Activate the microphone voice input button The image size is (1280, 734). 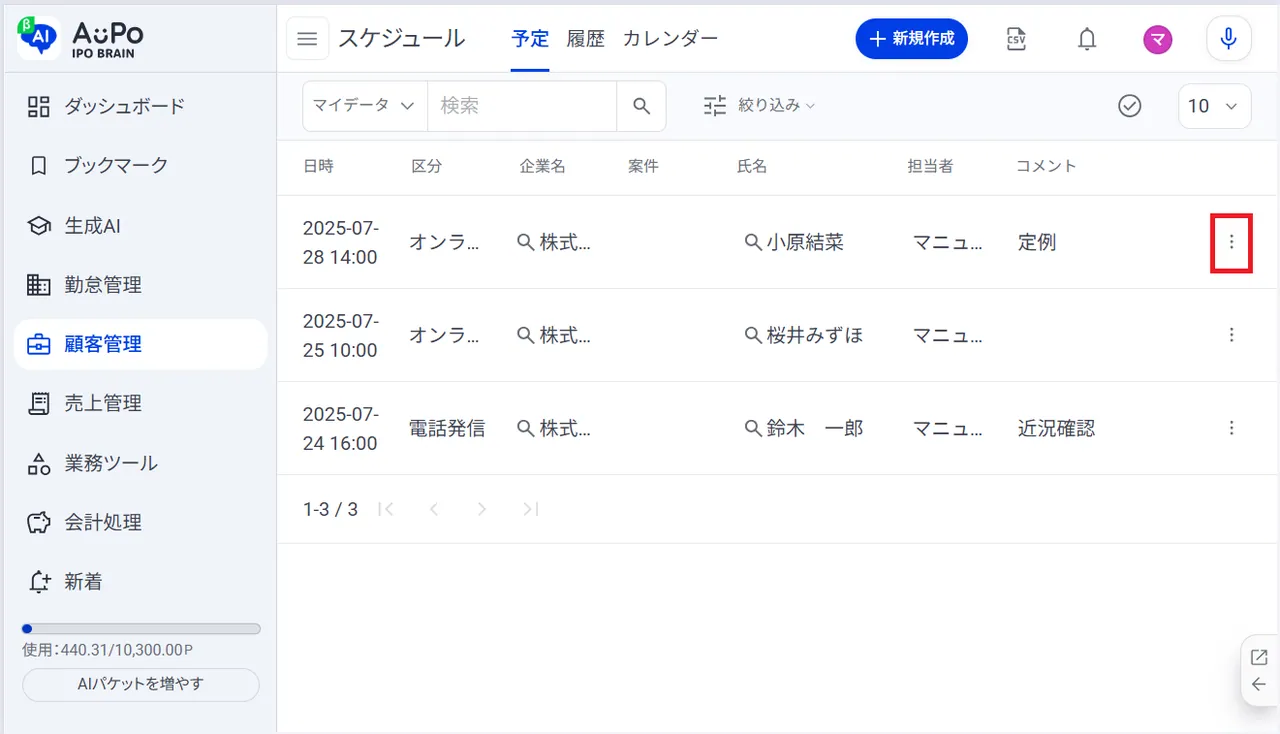pyautogui.click(x=1229, y=39)
